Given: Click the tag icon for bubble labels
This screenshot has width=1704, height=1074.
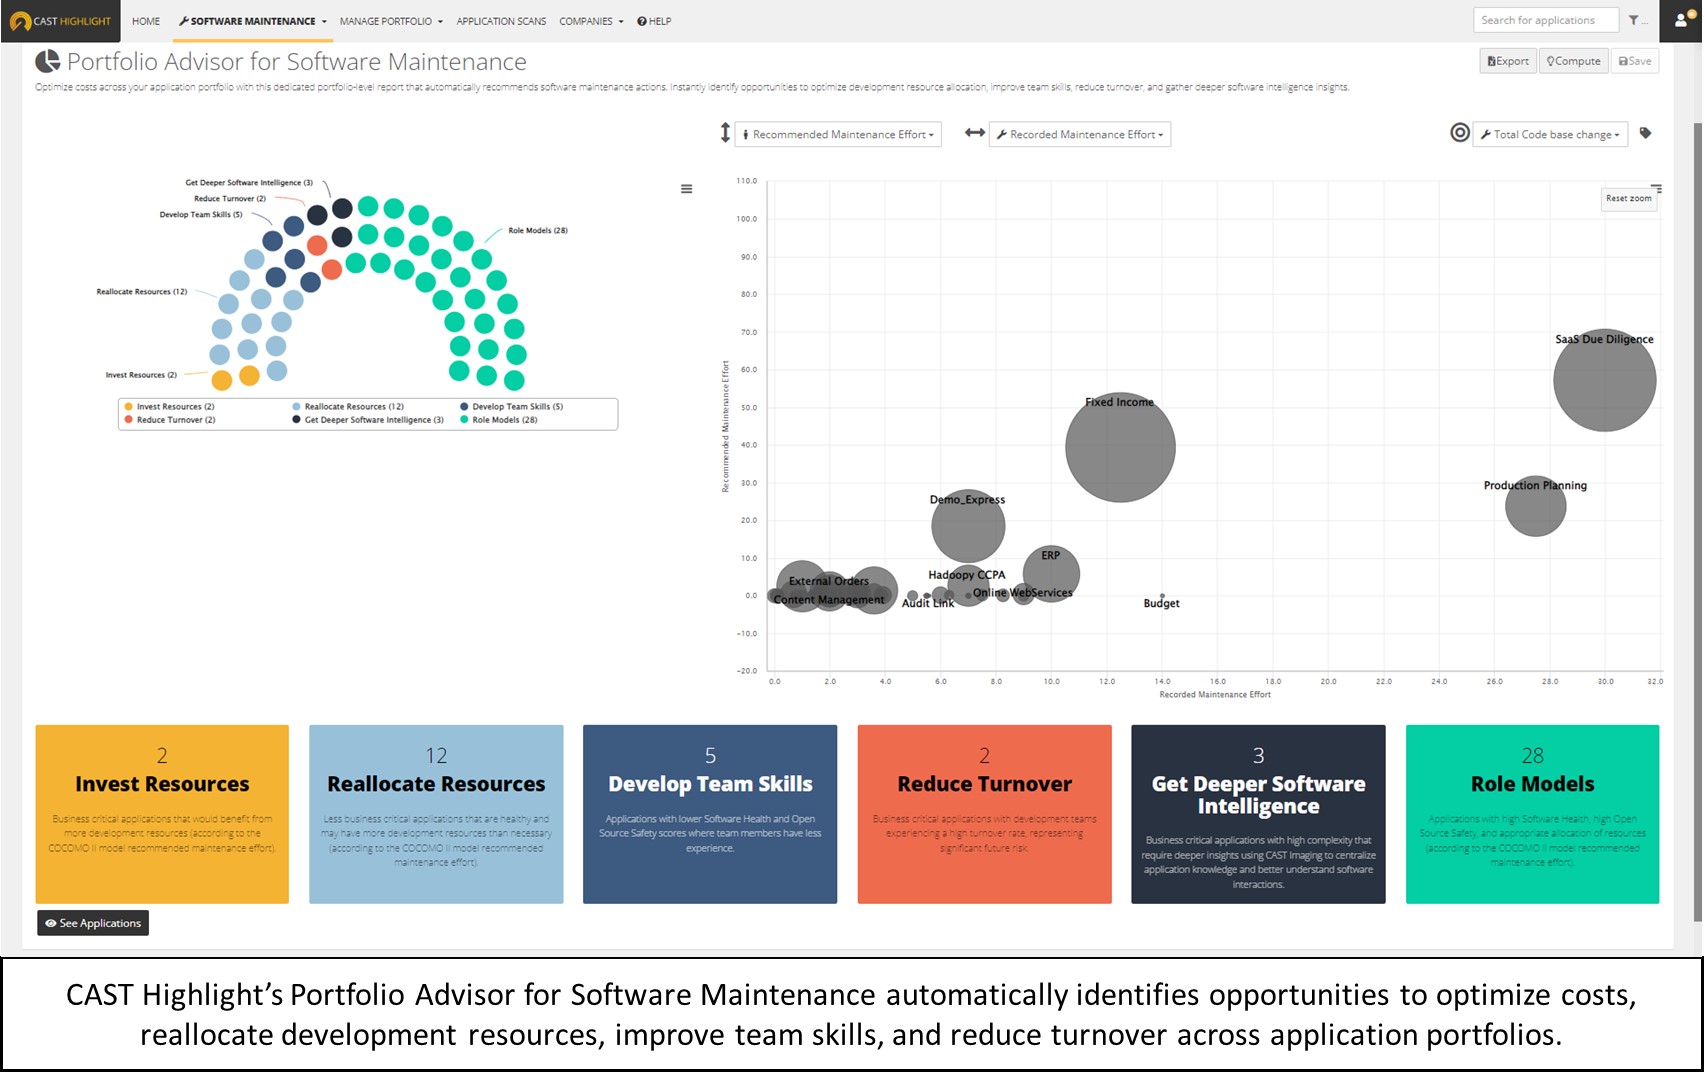Looking at the screenshot, I should (1646, 134).
